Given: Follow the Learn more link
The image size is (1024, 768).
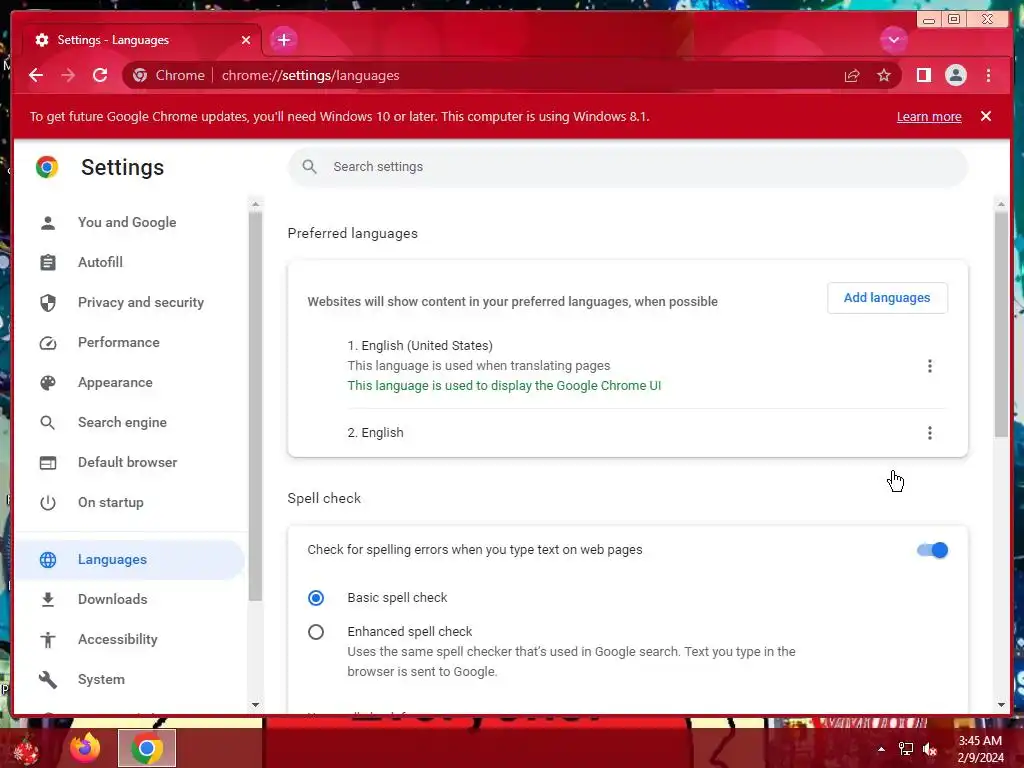Looking at the screenshot, I should click(x=929, y=117).
